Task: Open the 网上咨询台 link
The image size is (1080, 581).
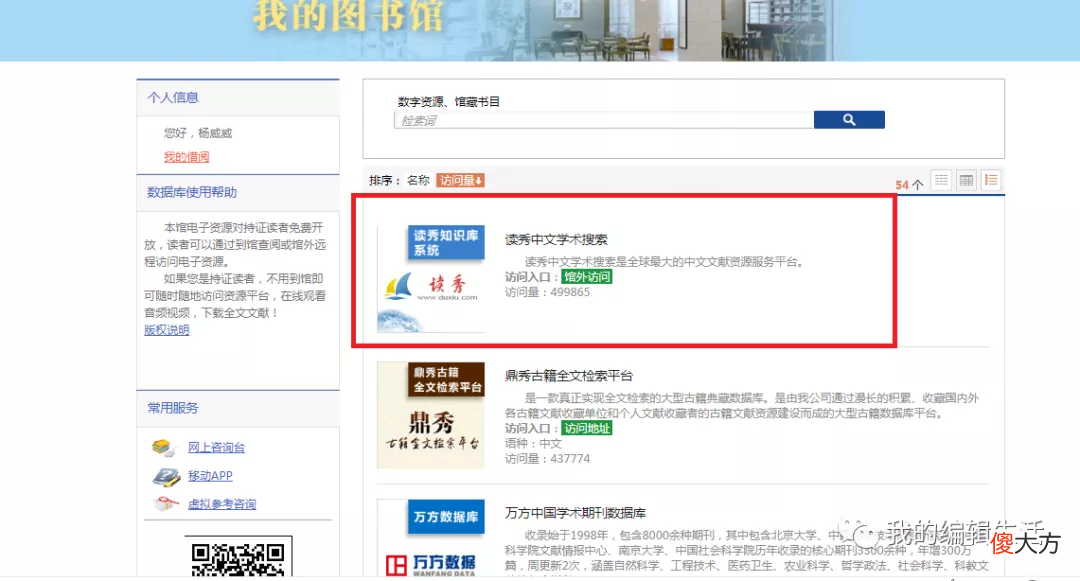Action: (216, 447)
